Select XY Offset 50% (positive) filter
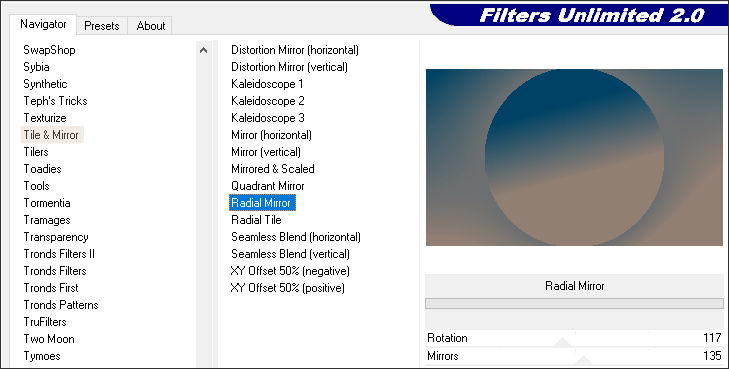This screenshot has width=729, height=369. point(287,288)
